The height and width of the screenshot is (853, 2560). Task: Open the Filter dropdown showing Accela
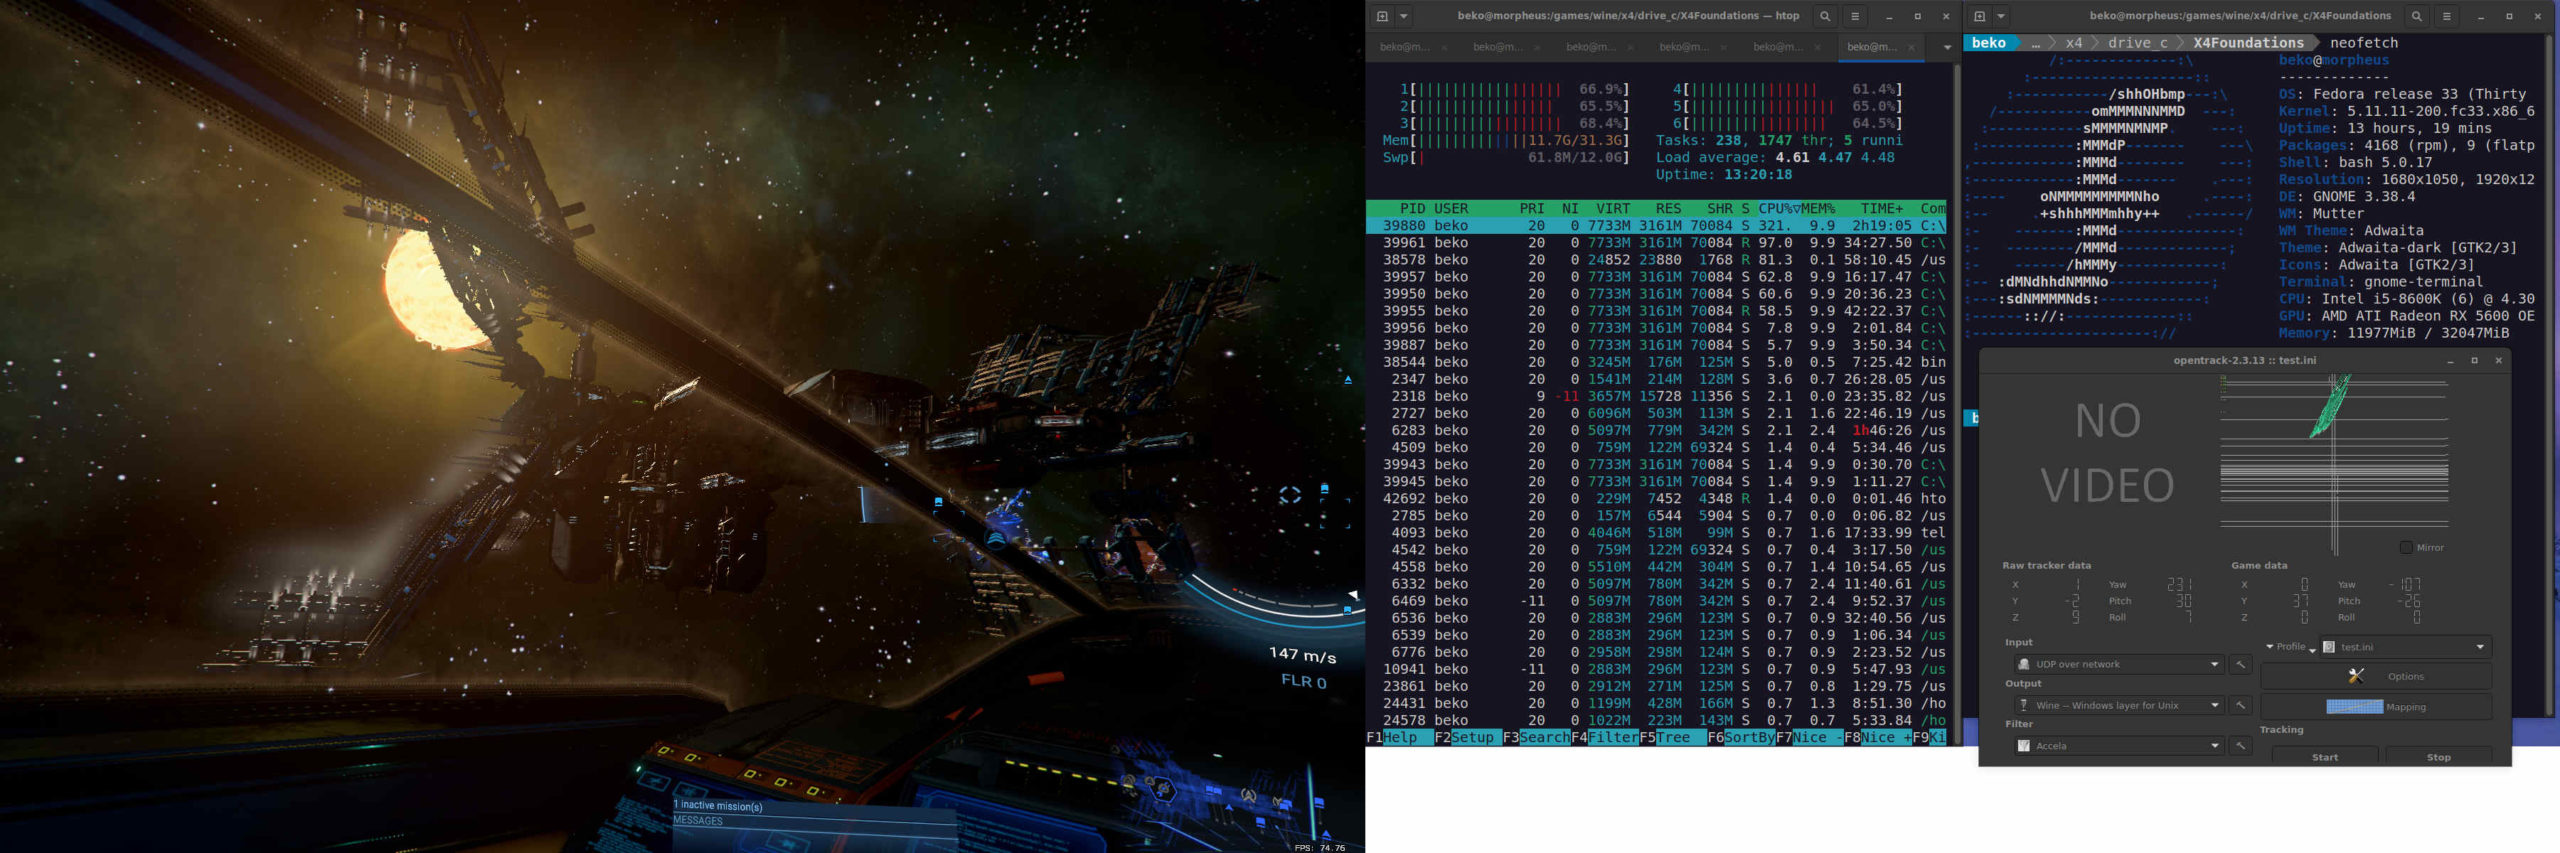tap(2119, 746)
